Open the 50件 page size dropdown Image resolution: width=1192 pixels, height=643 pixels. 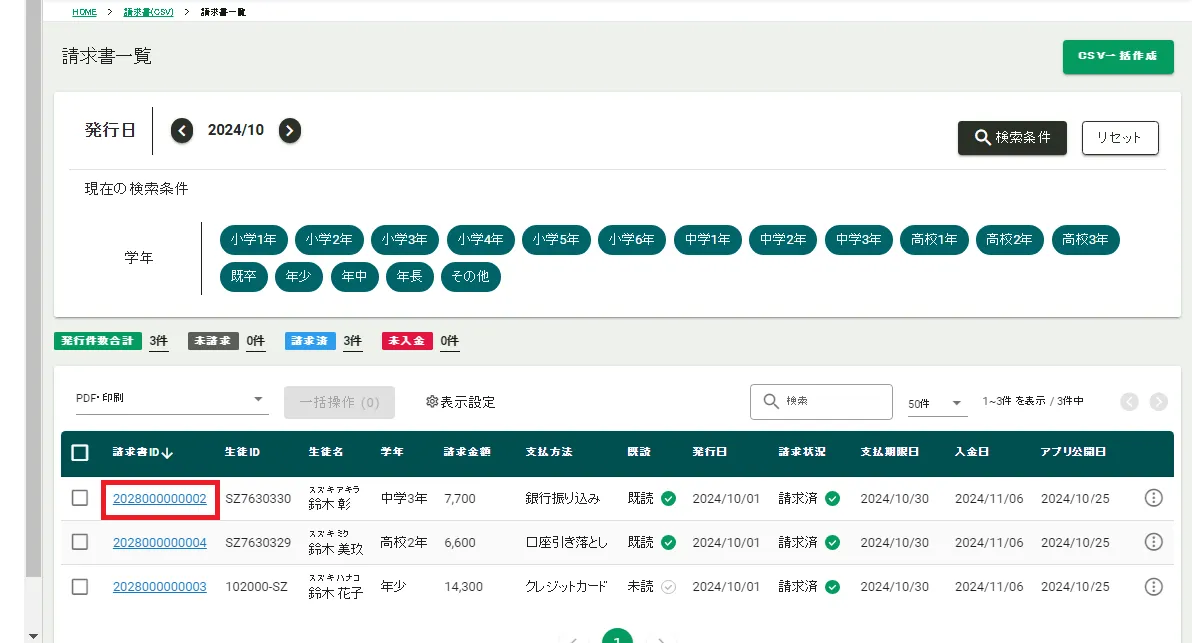[x=937, y=403]
